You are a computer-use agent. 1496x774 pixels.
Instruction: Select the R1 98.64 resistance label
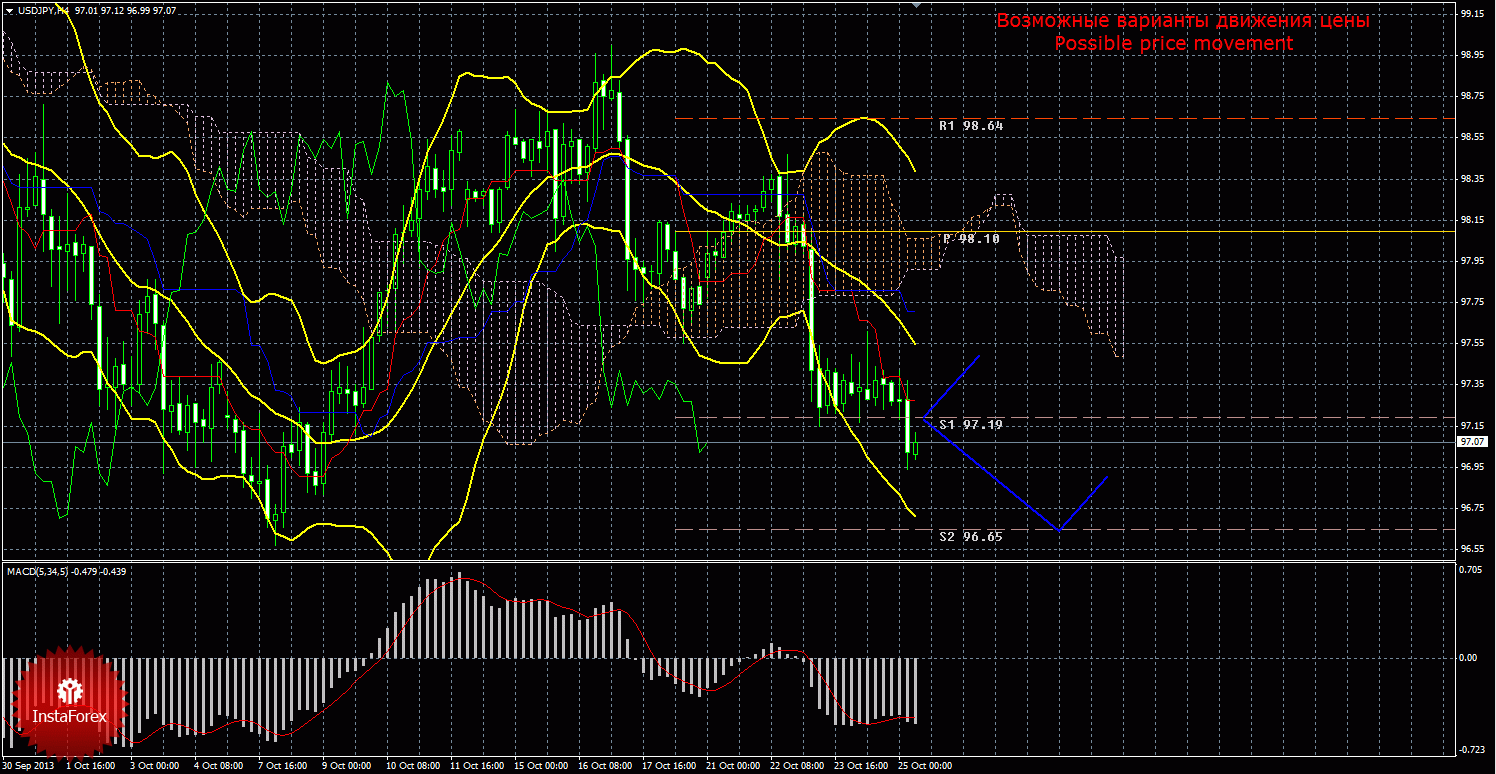970,126
